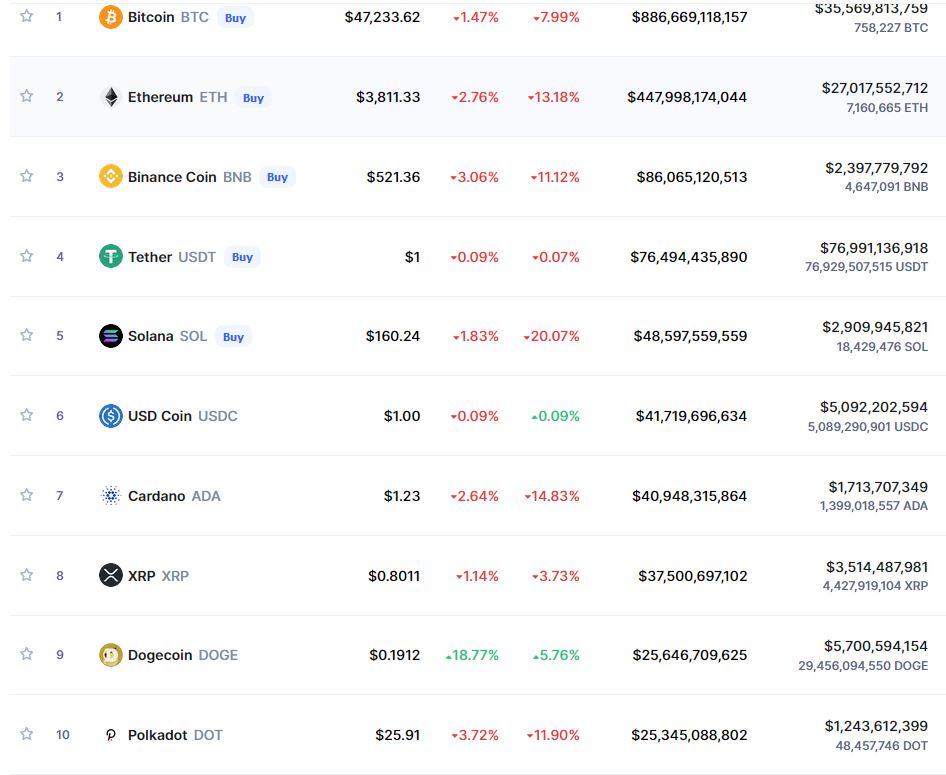The image size is (946, 775).
Task: Click the Polkadot logo icon
Action: [111, 734]
